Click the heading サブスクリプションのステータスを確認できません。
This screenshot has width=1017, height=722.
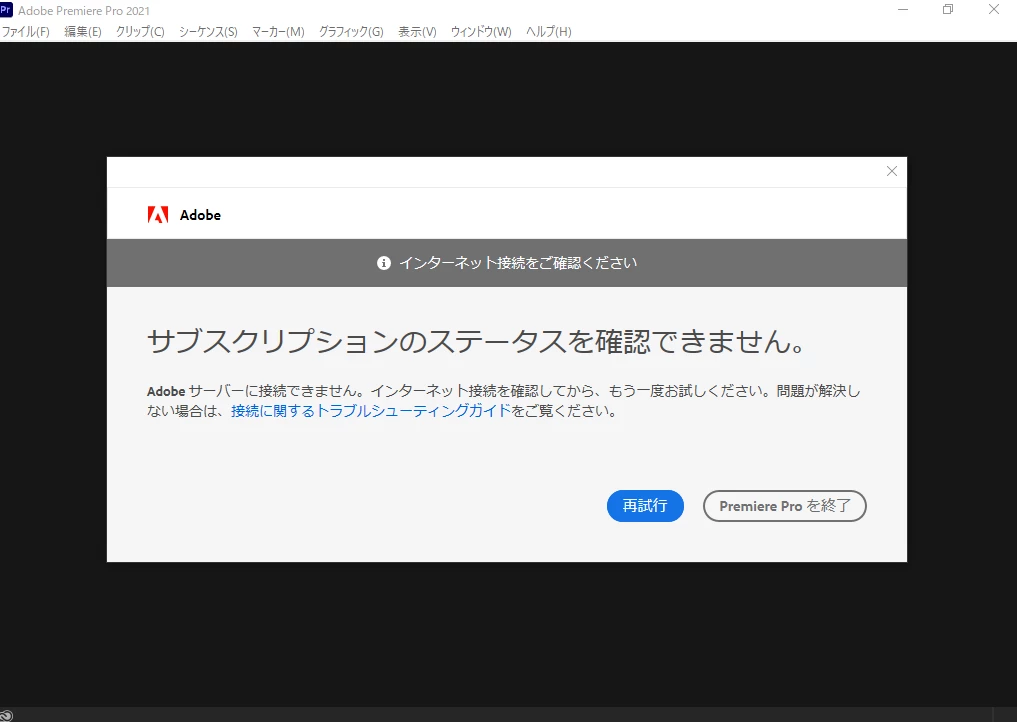(477, 341)
